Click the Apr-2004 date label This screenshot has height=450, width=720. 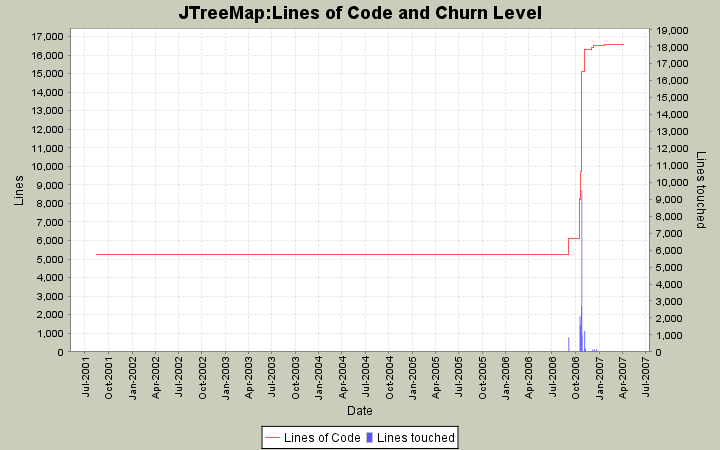[343, 377]
